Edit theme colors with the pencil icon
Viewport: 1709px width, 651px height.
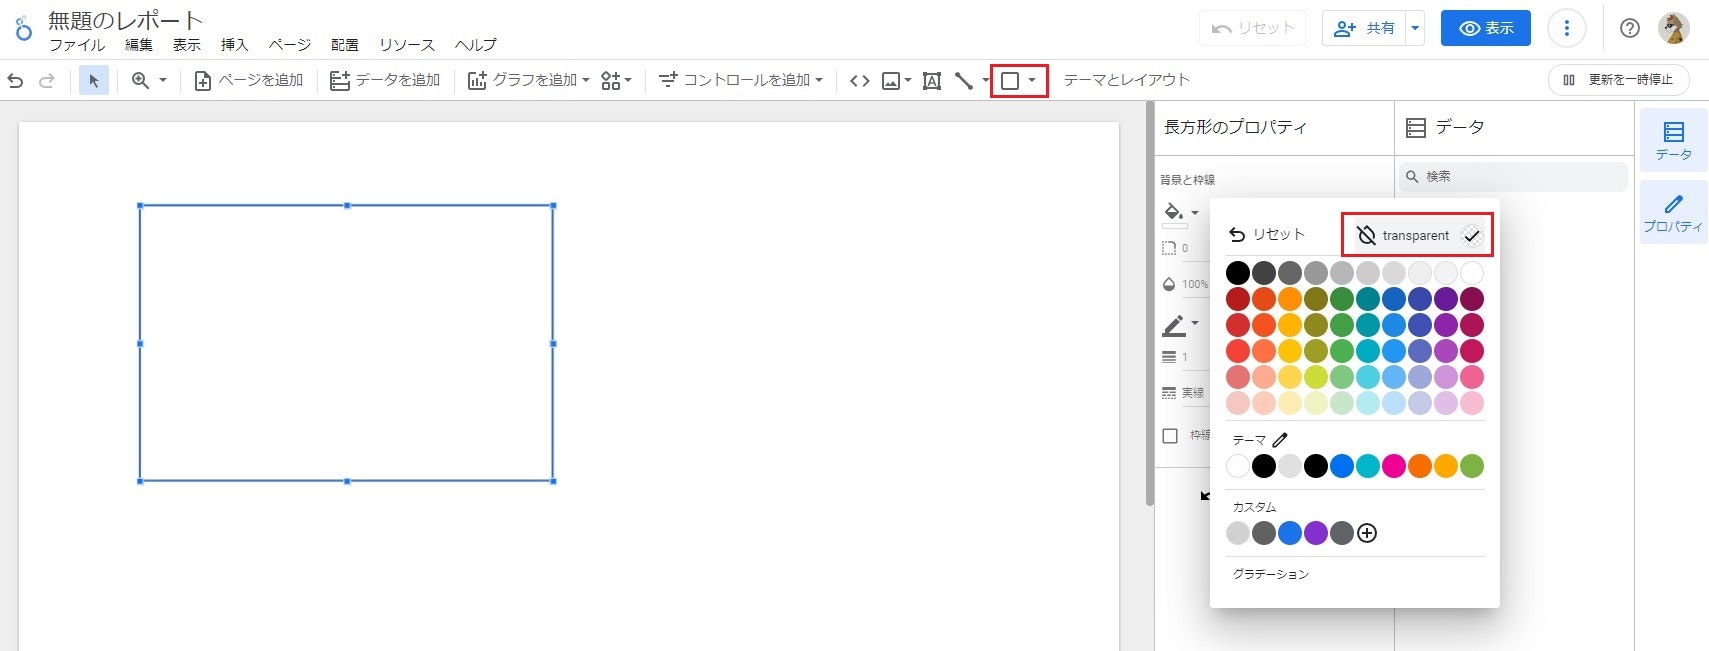pyautogui.click(x=1280, y=440)
